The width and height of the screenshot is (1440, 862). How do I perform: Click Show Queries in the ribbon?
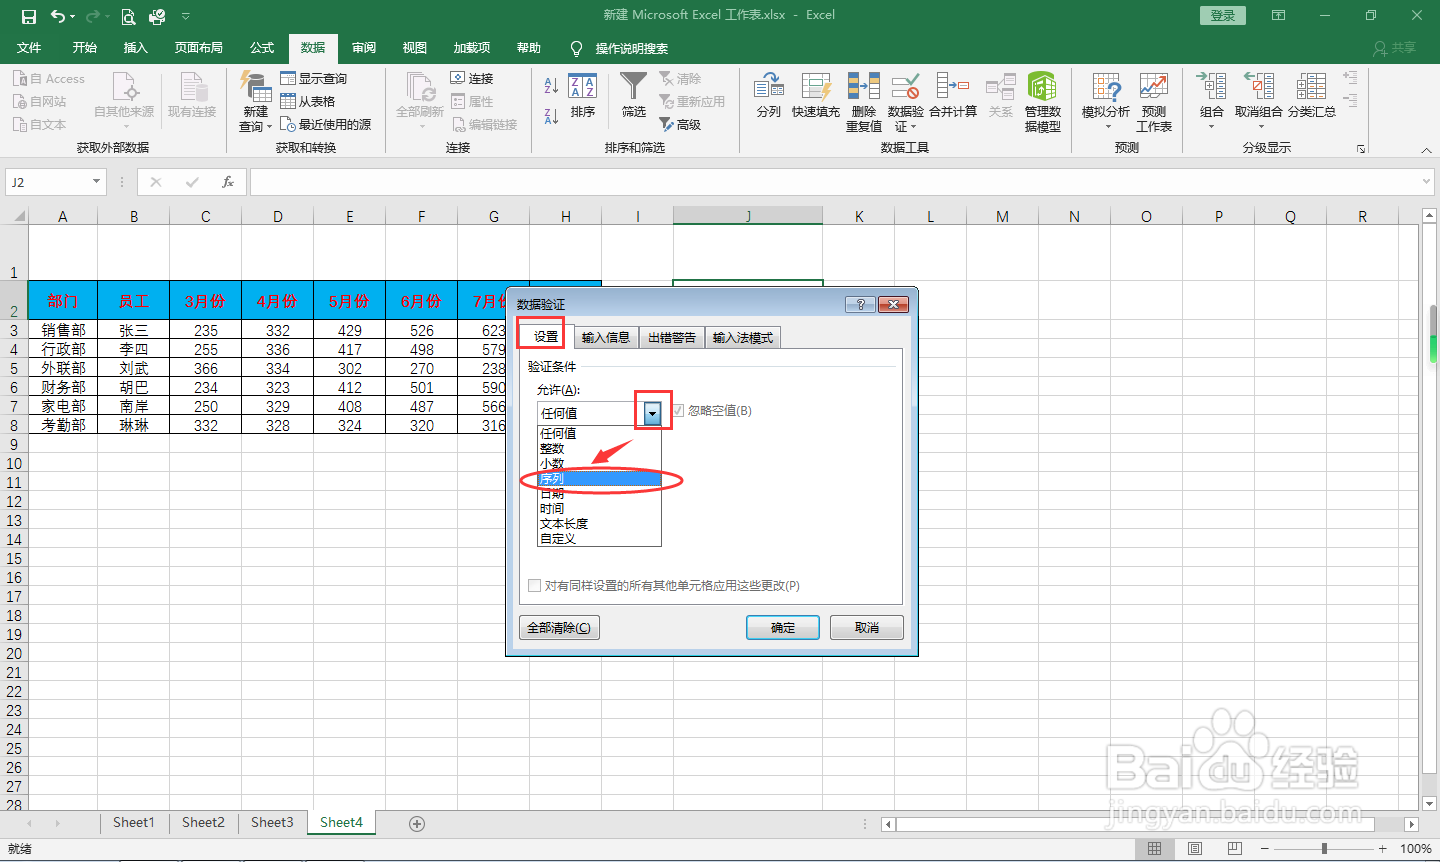click(314, 78)
